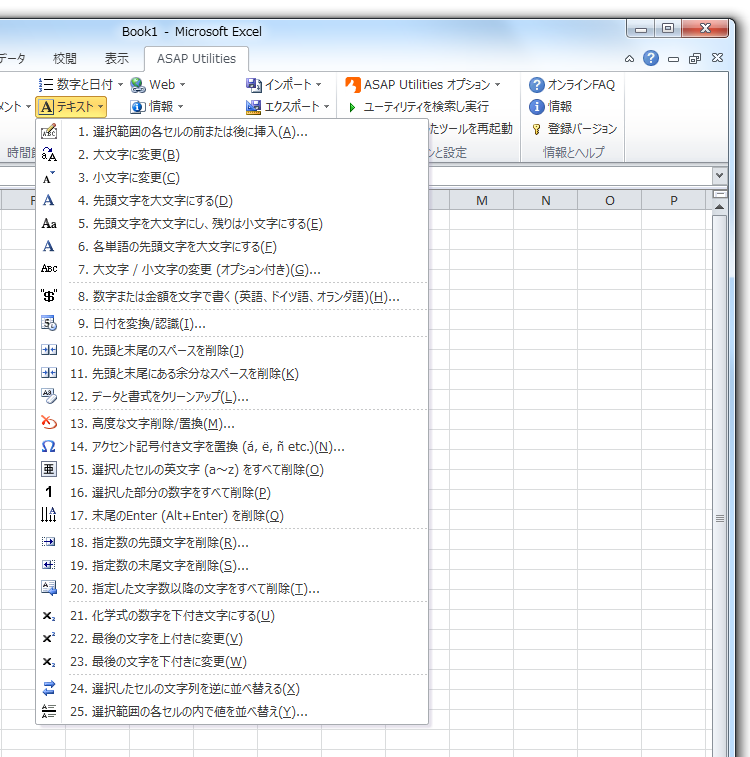This screenshot has width=750, height=757.
Task: Restore the workbook window with restore icon
Action: click(x=695, y=59)
